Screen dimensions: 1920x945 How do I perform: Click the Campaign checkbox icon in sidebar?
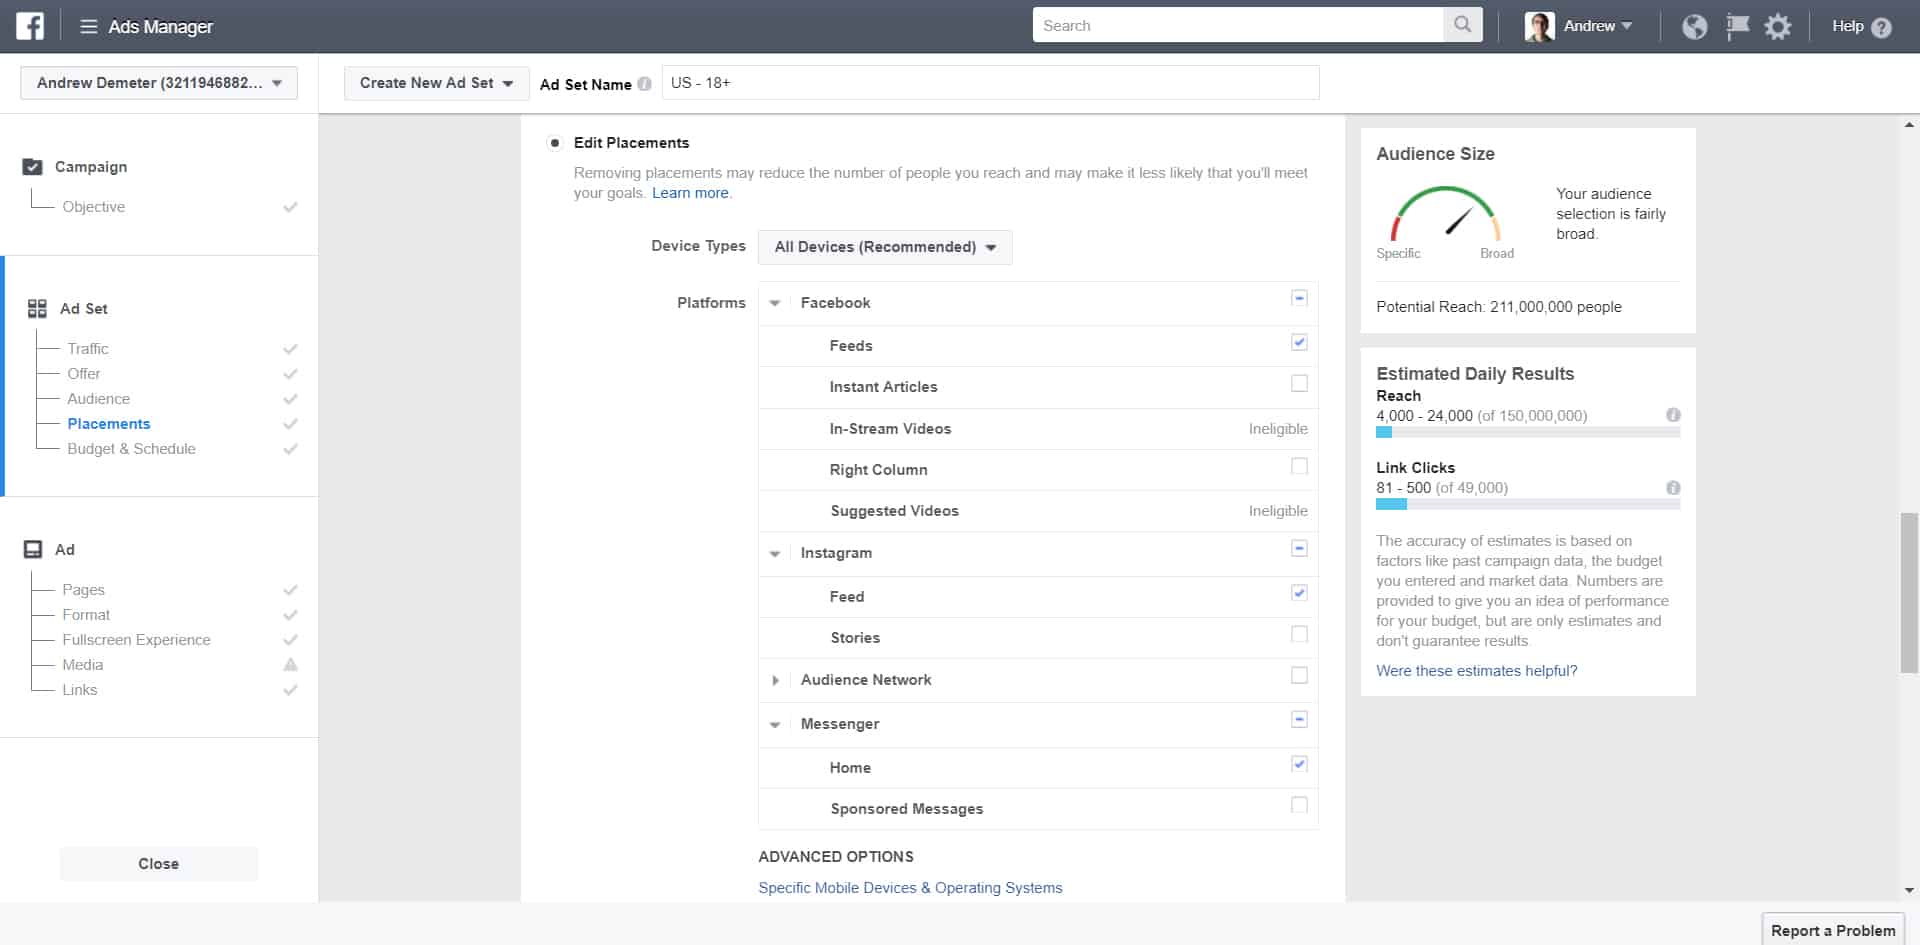coord(32,167)
